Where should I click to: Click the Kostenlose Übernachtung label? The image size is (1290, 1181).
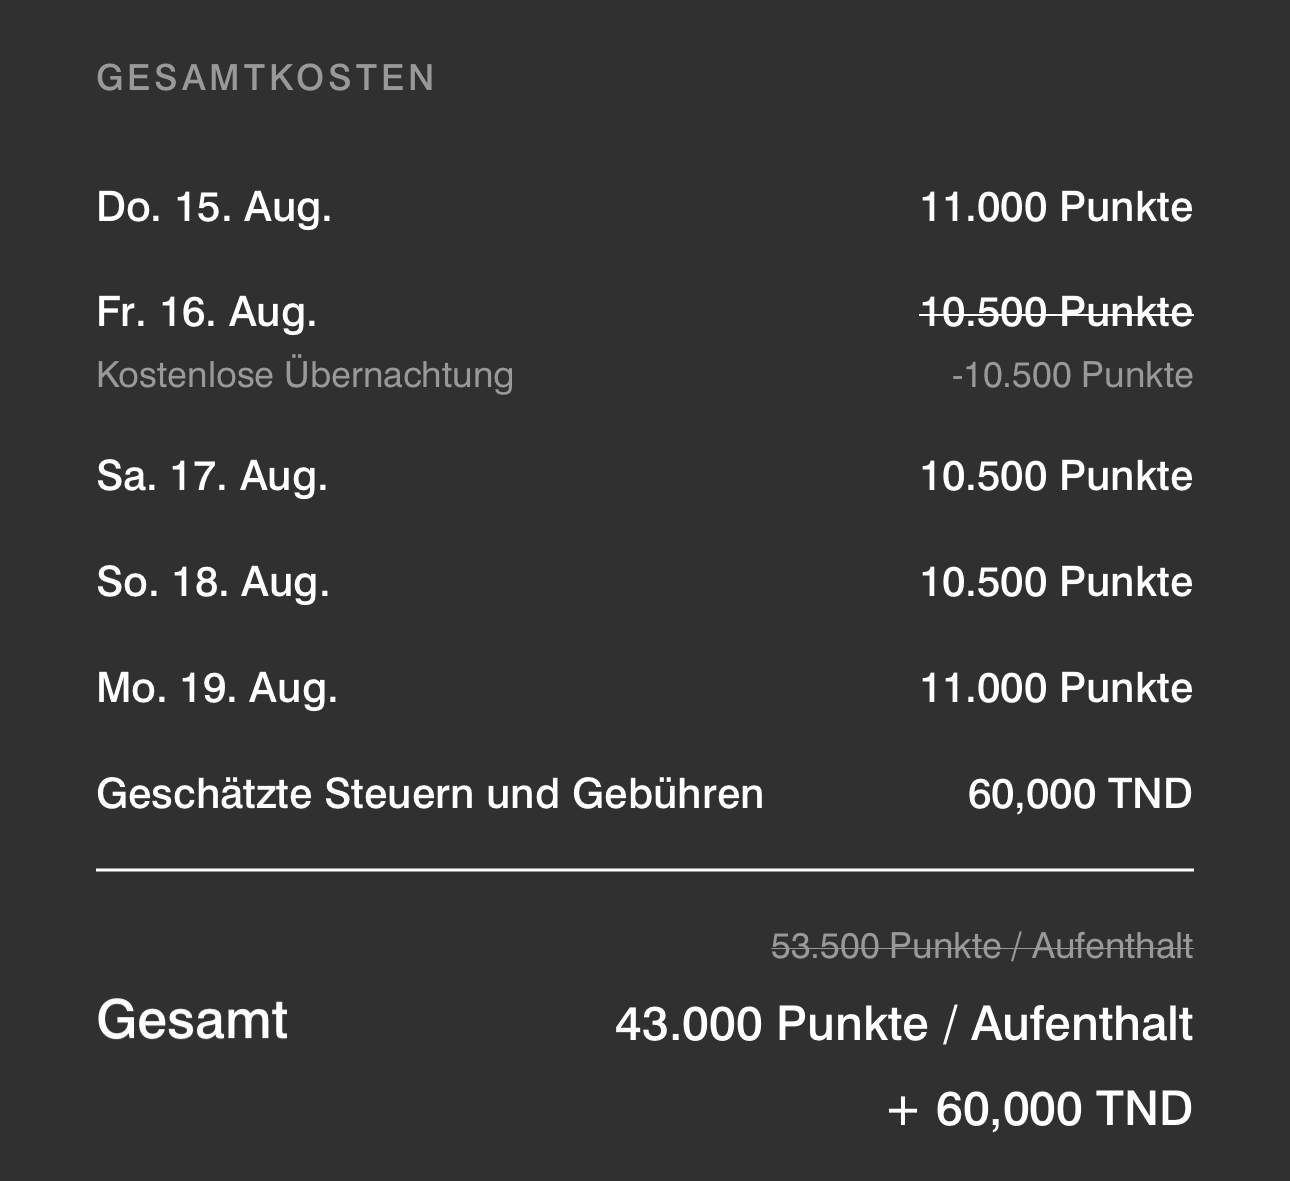tap(305, 375)
